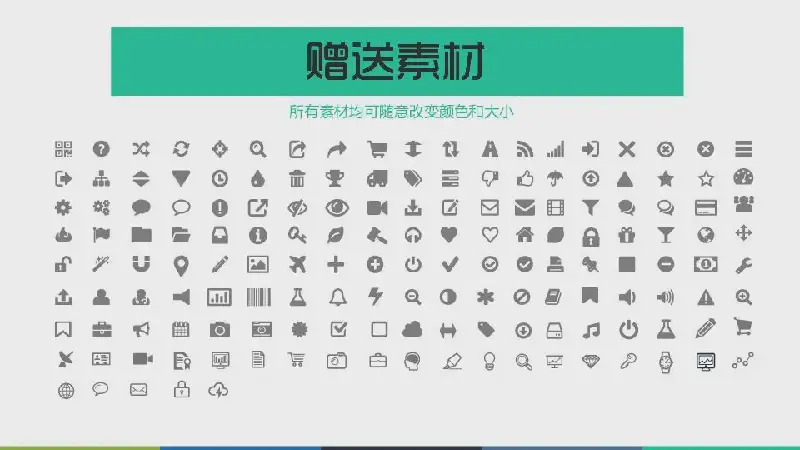800x450 pixels.
Task: Select the magnet icon
Action: coord(141,264)
